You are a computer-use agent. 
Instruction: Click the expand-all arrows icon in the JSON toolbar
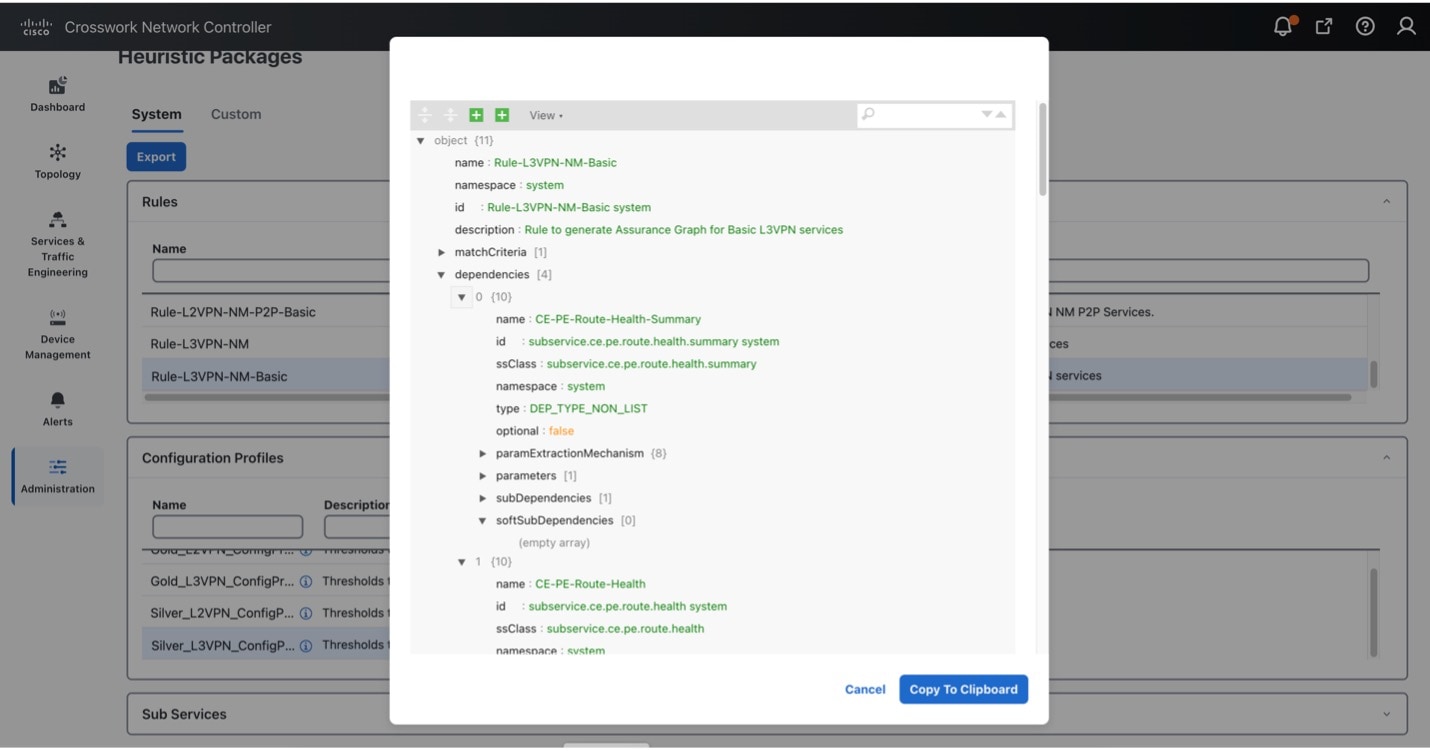[426, 115]
